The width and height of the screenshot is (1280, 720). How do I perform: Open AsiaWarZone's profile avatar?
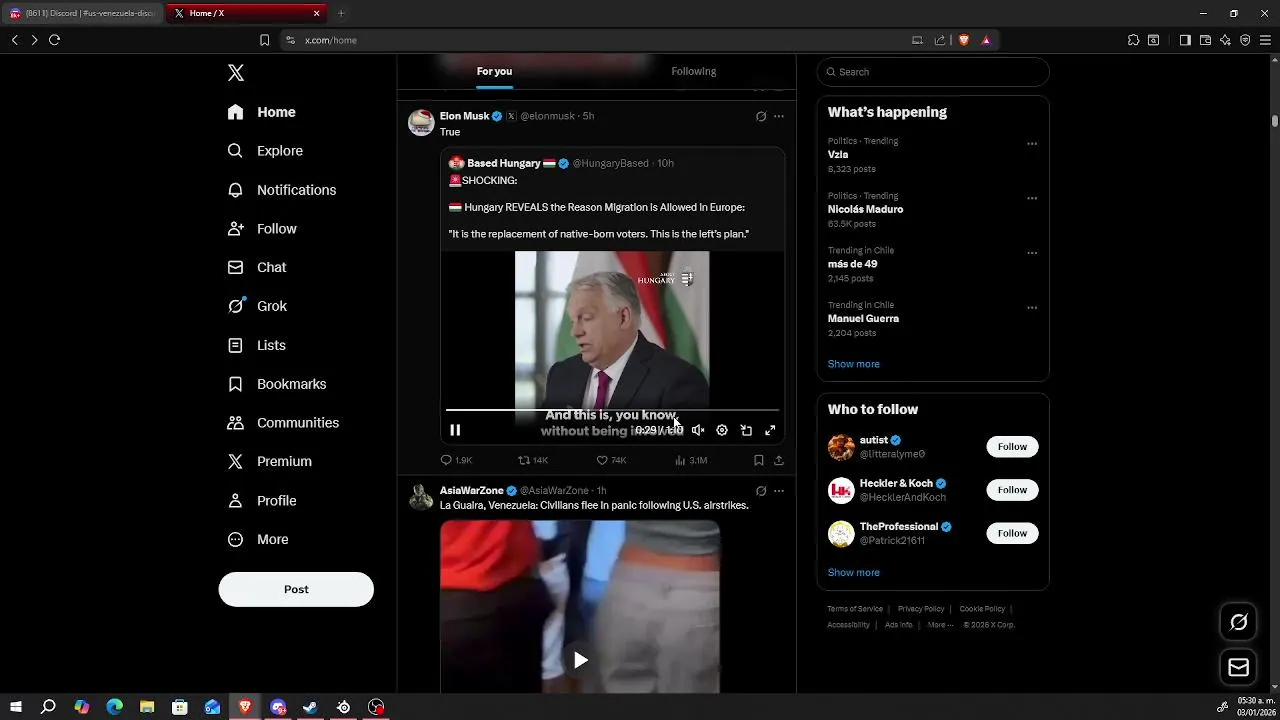point(421,497)
